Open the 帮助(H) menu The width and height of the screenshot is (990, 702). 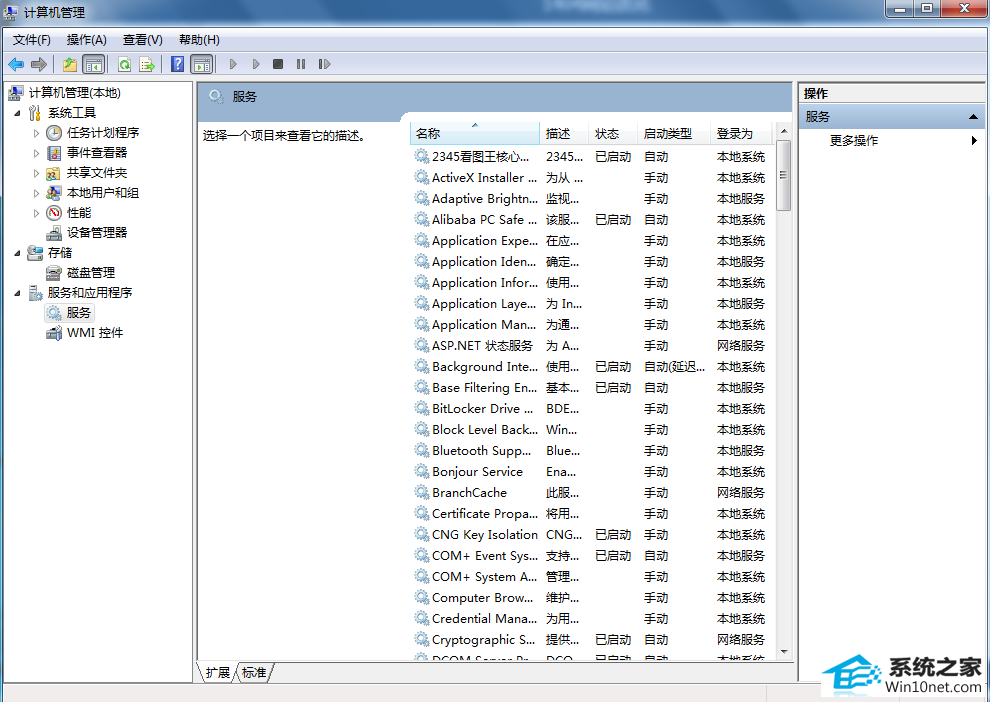[x=200, y=40]
